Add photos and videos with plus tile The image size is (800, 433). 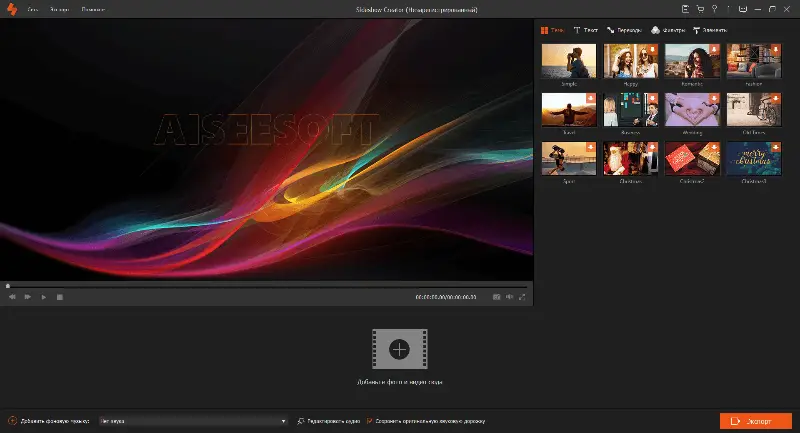pos(399,349)
